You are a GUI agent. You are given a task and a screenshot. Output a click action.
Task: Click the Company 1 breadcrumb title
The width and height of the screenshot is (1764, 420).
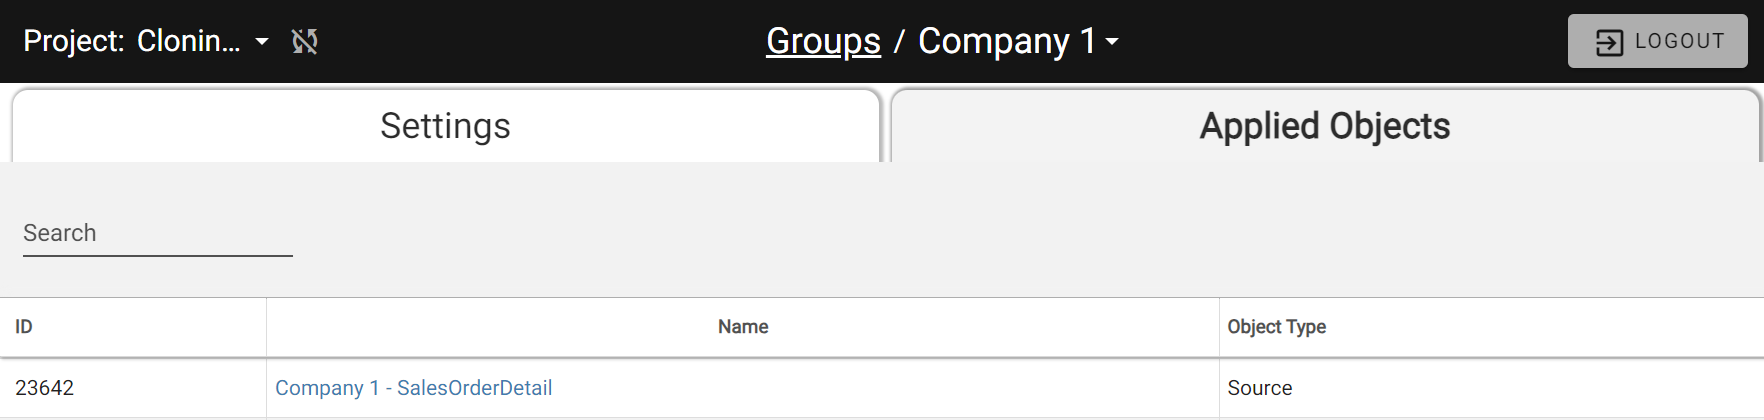tap(1007, 41)
